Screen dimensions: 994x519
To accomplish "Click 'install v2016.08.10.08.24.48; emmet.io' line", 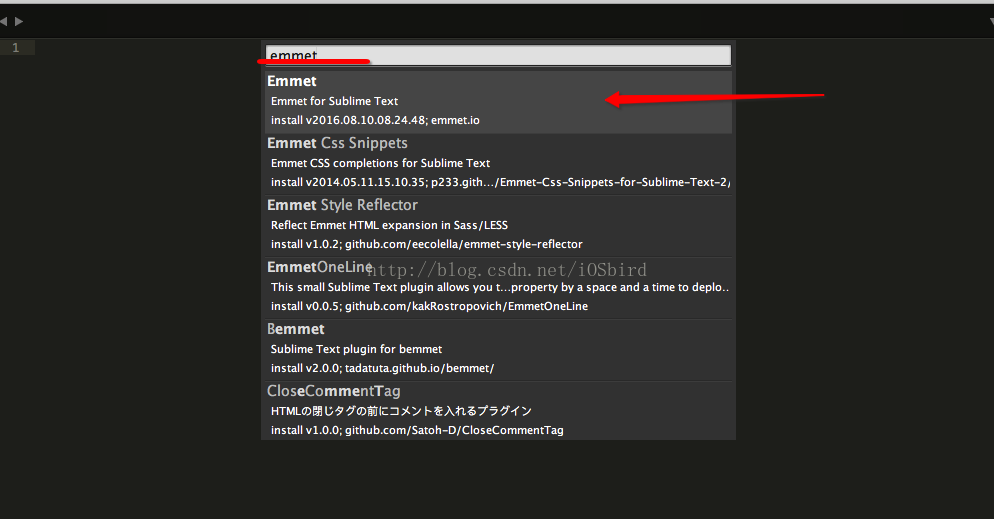I will (375, 120).
